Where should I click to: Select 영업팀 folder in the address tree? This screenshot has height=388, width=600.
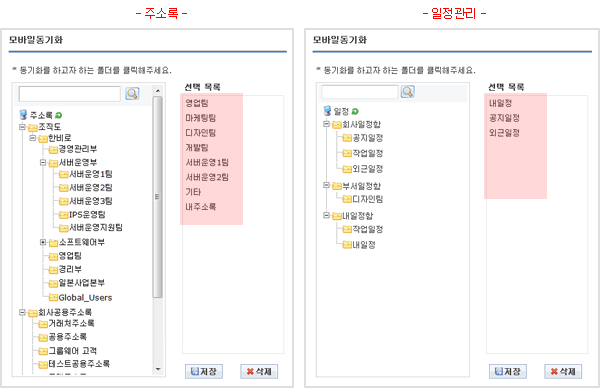[70, 256]
